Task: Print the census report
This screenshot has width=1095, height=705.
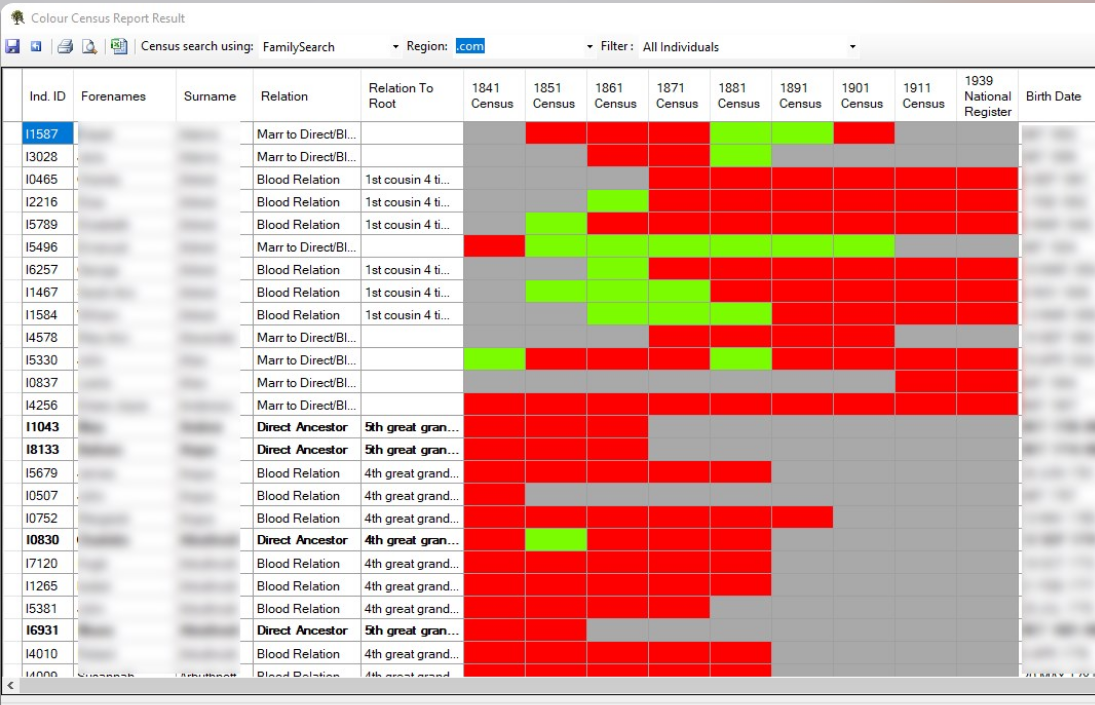Action: coord(63,46)
